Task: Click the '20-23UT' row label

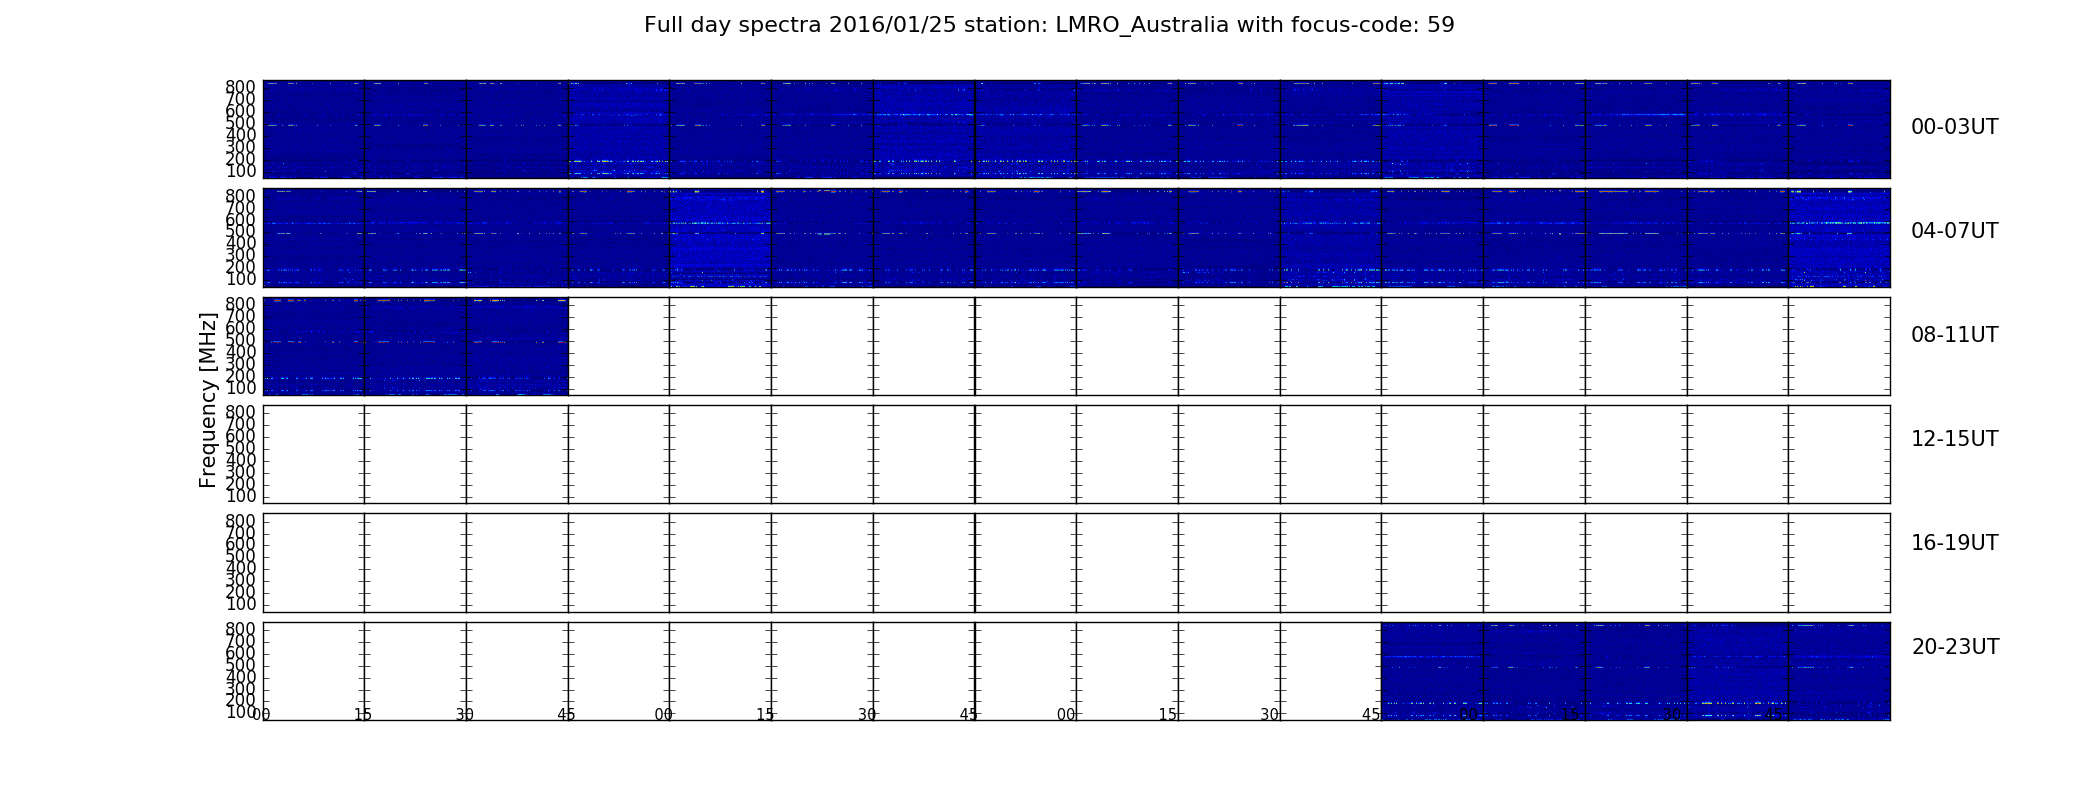Action: point(1955,647)
